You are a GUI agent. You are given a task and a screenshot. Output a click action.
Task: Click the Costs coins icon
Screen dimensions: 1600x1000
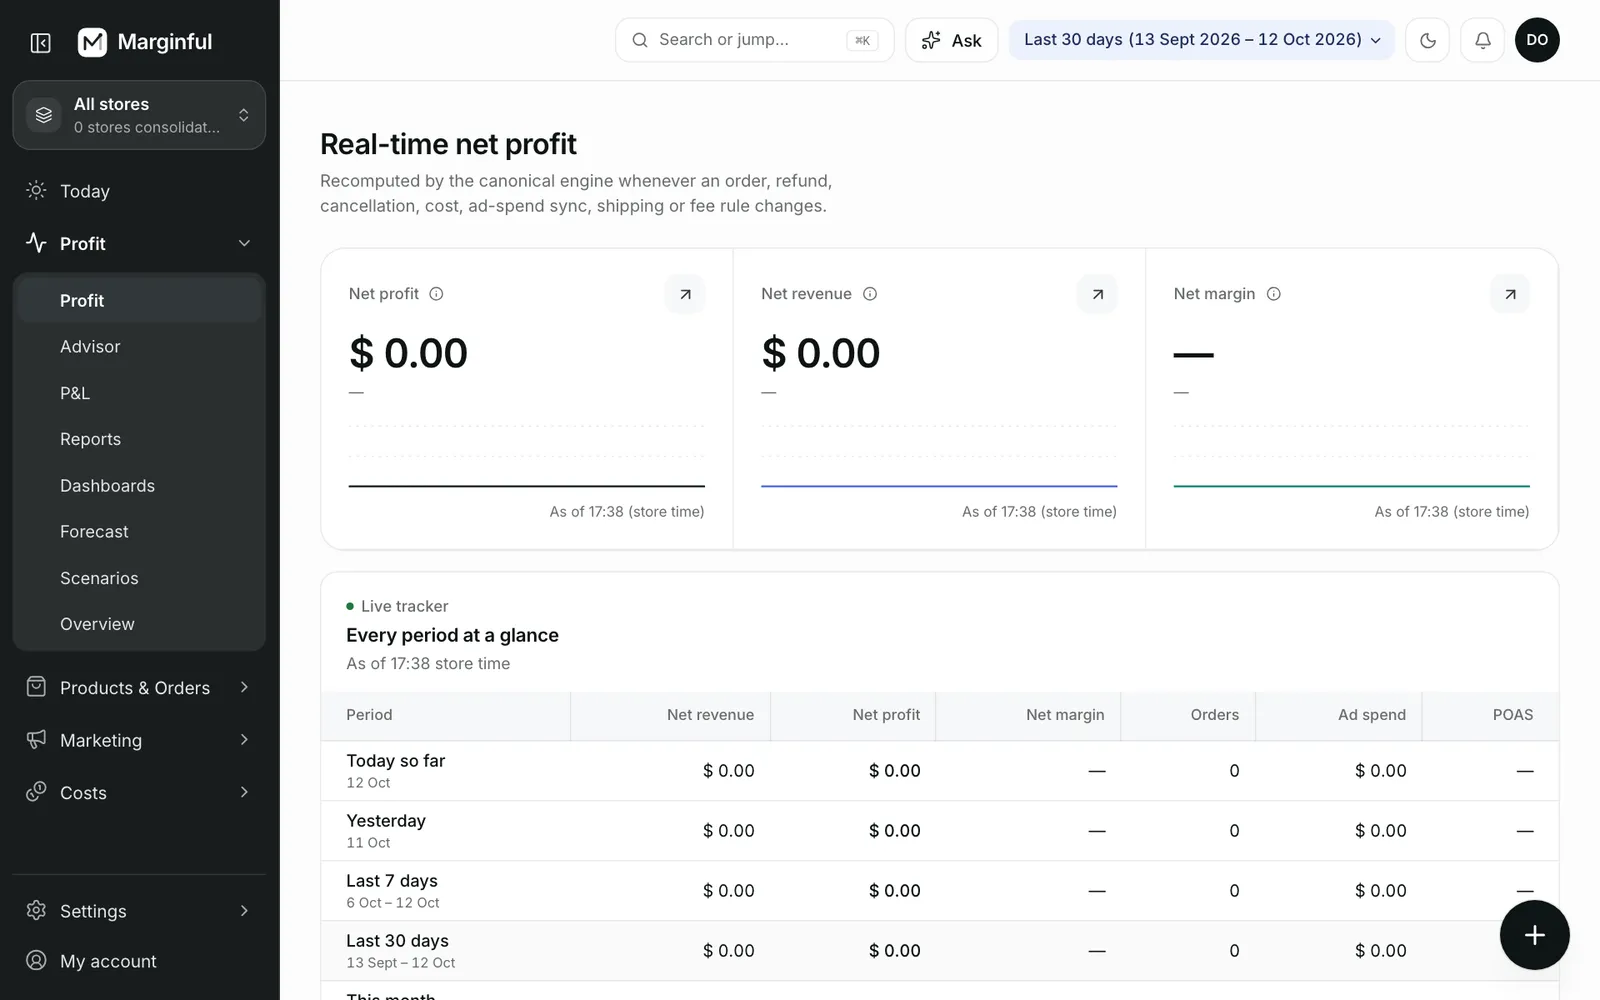[36, 791]
